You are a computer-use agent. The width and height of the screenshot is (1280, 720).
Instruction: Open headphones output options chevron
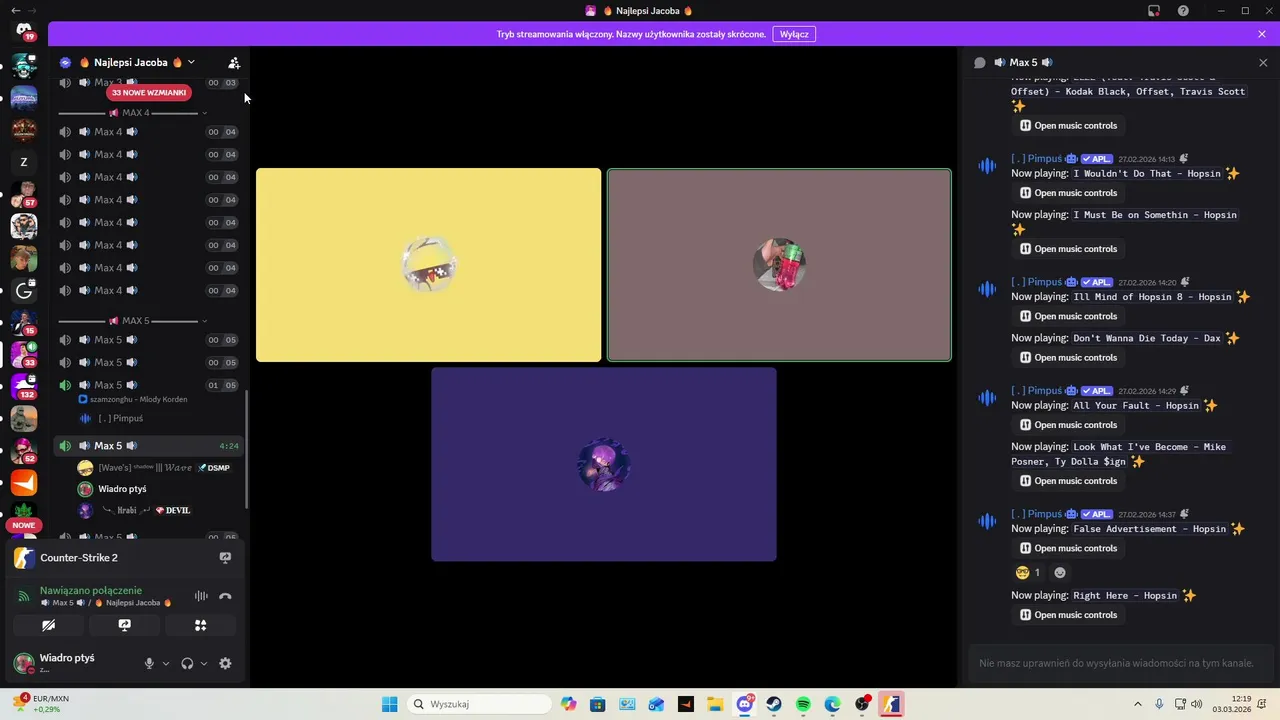click(204, 663)
